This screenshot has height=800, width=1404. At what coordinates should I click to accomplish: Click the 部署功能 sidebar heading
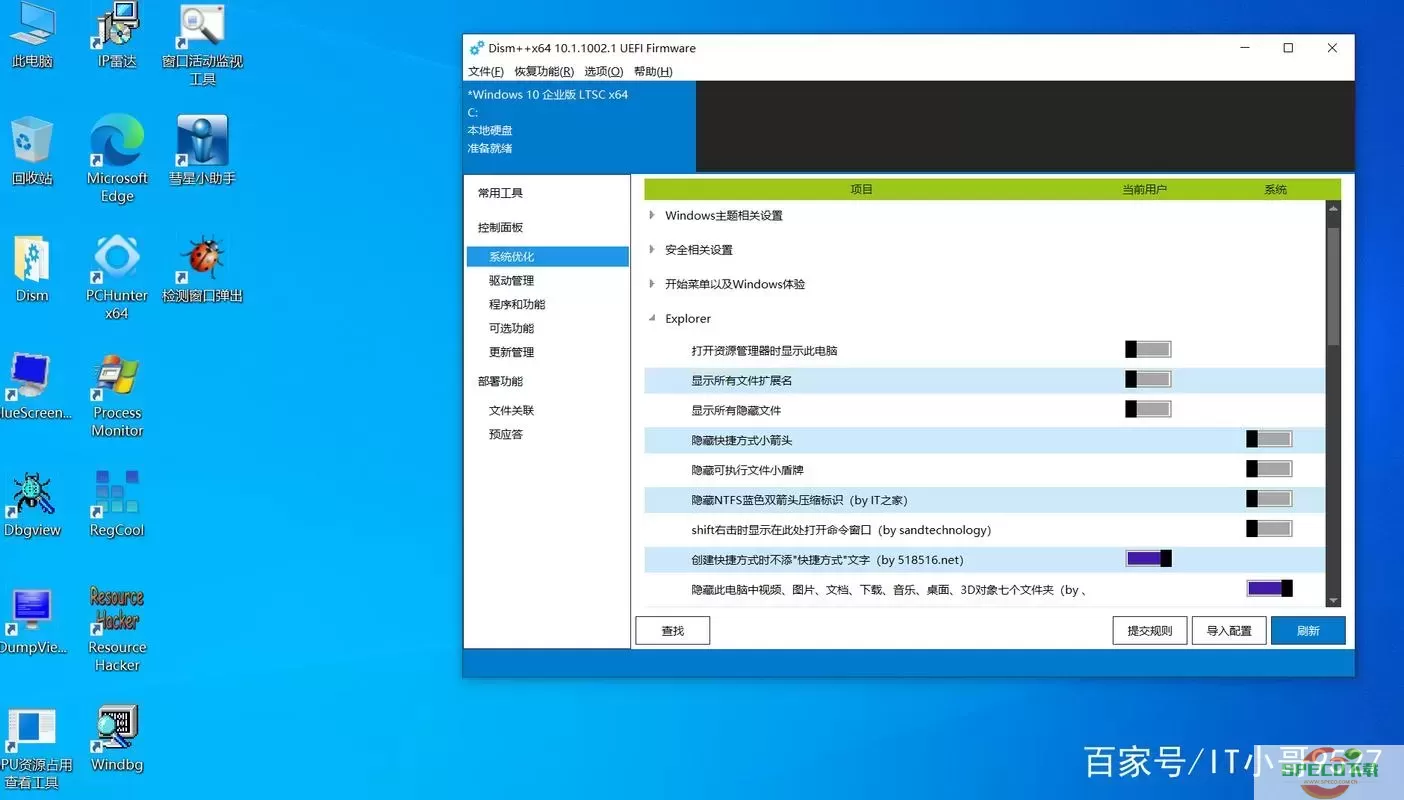[x=500, y=381]
